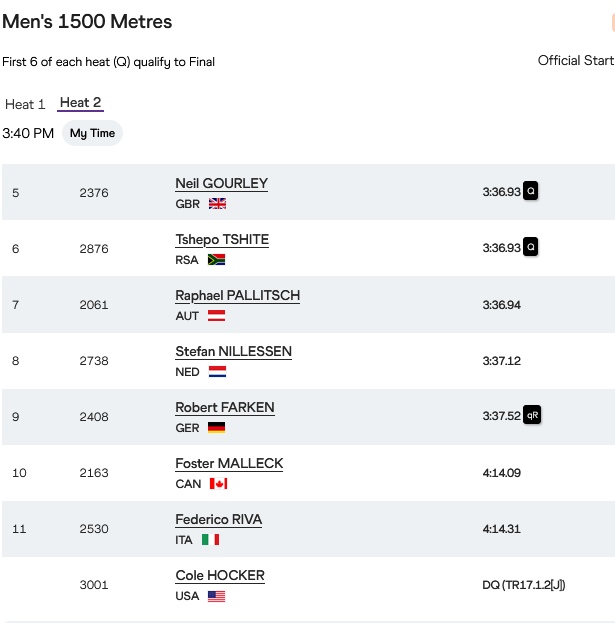Click the Italy flag icon
615x623 pixels.
point(211,539)
